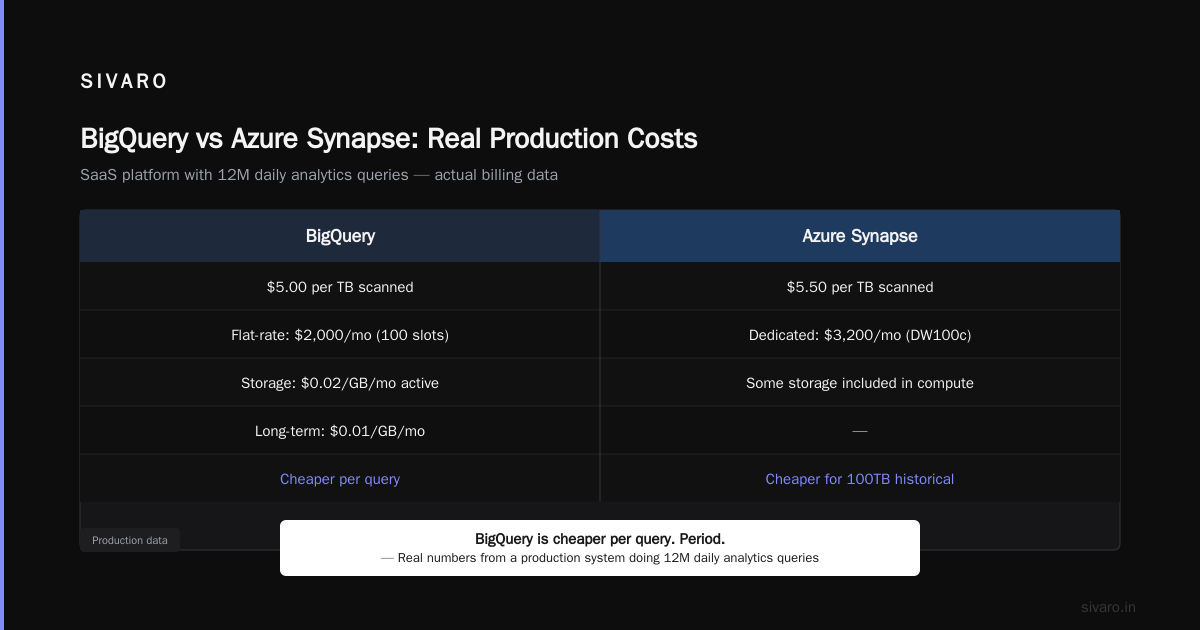The image size is (1200, 630).
Task: Click the SIVARO logo text
Action: (x=124, y=82)
